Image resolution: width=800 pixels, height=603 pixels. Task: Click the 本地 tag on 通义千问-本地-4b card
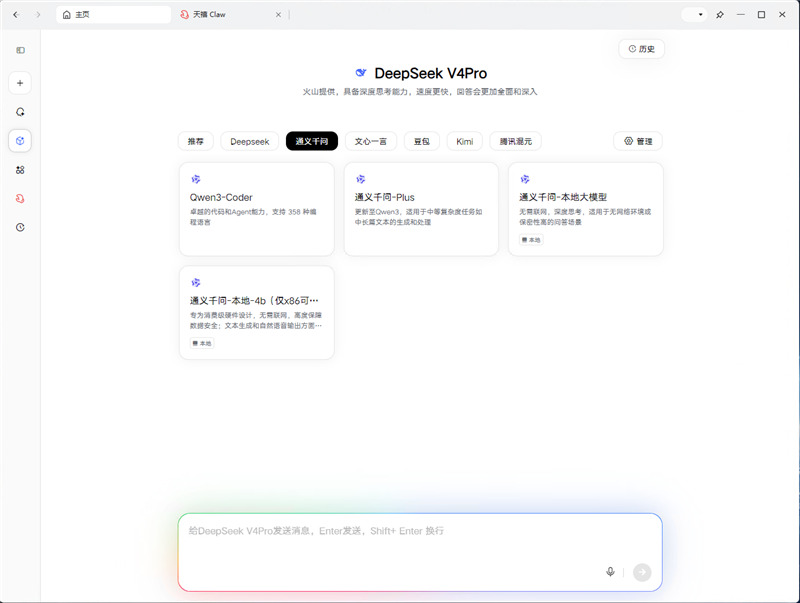point(202,343)
